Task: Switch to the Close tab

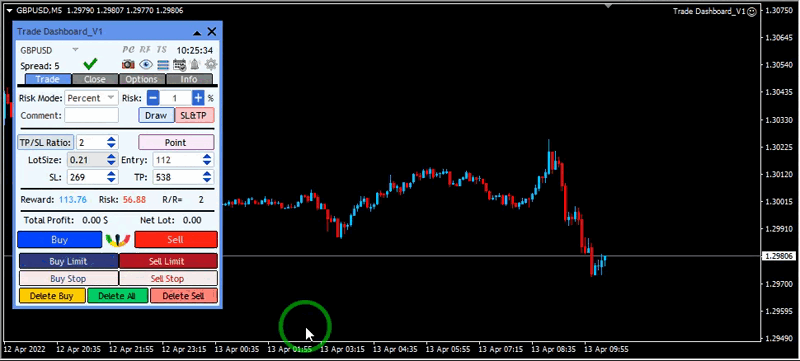Action: pyautogui.click(x=95, y=79)
